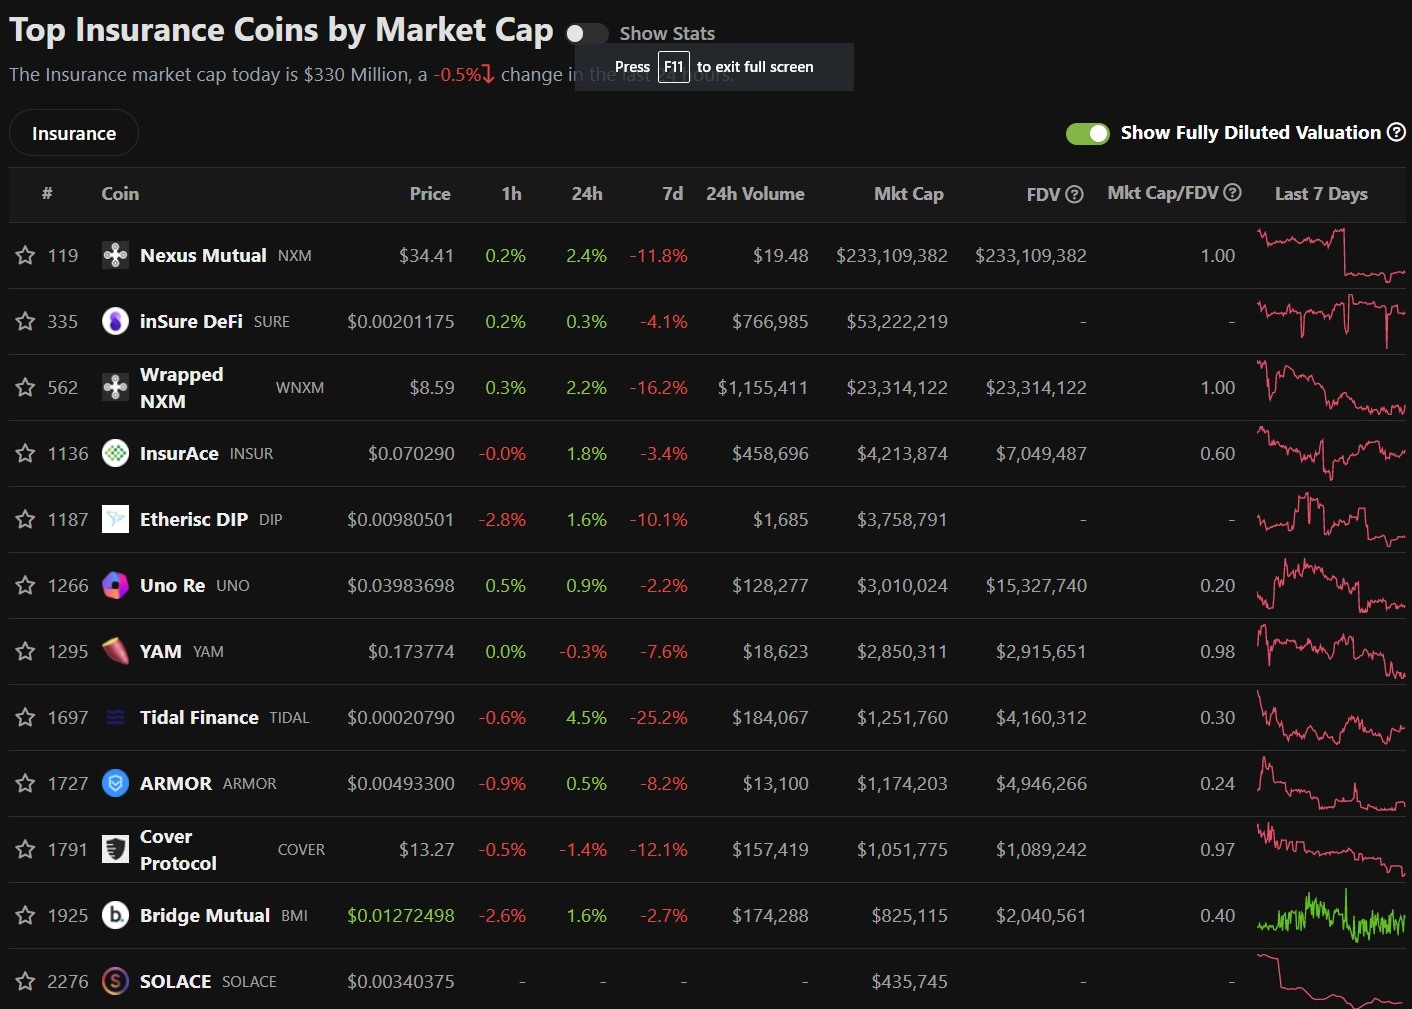This screenshot has height=1009, width=1412.
Task: Open Bridge Mutual coin link
Action: pyautogui.click(x=205, y=916)
